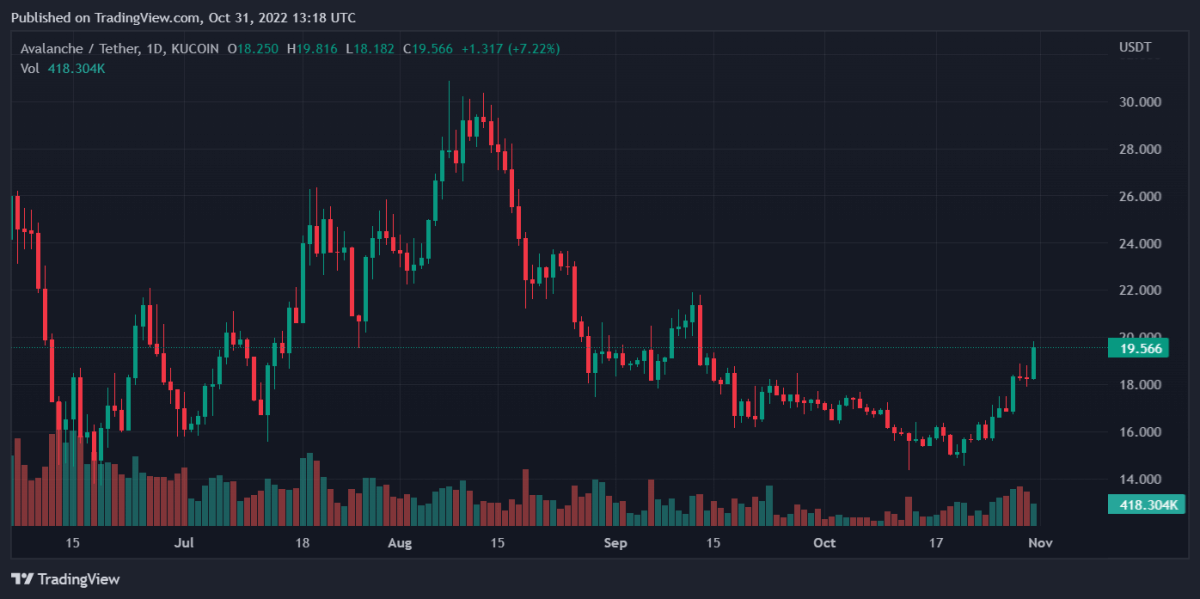Click the green 19.566 current price label
Viewport: 1200px width, 599px height.
(1139, 348)
